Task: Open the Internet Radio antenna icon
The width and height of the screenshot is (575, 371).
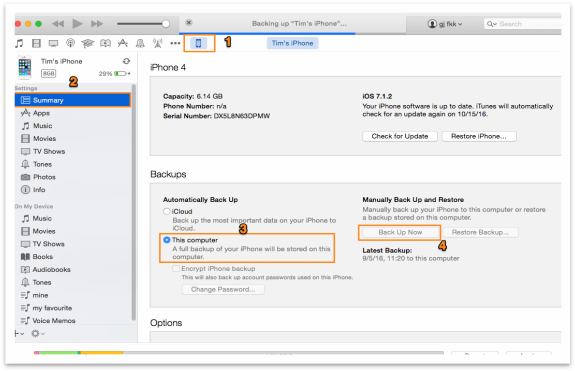Action: pos(158,43)
